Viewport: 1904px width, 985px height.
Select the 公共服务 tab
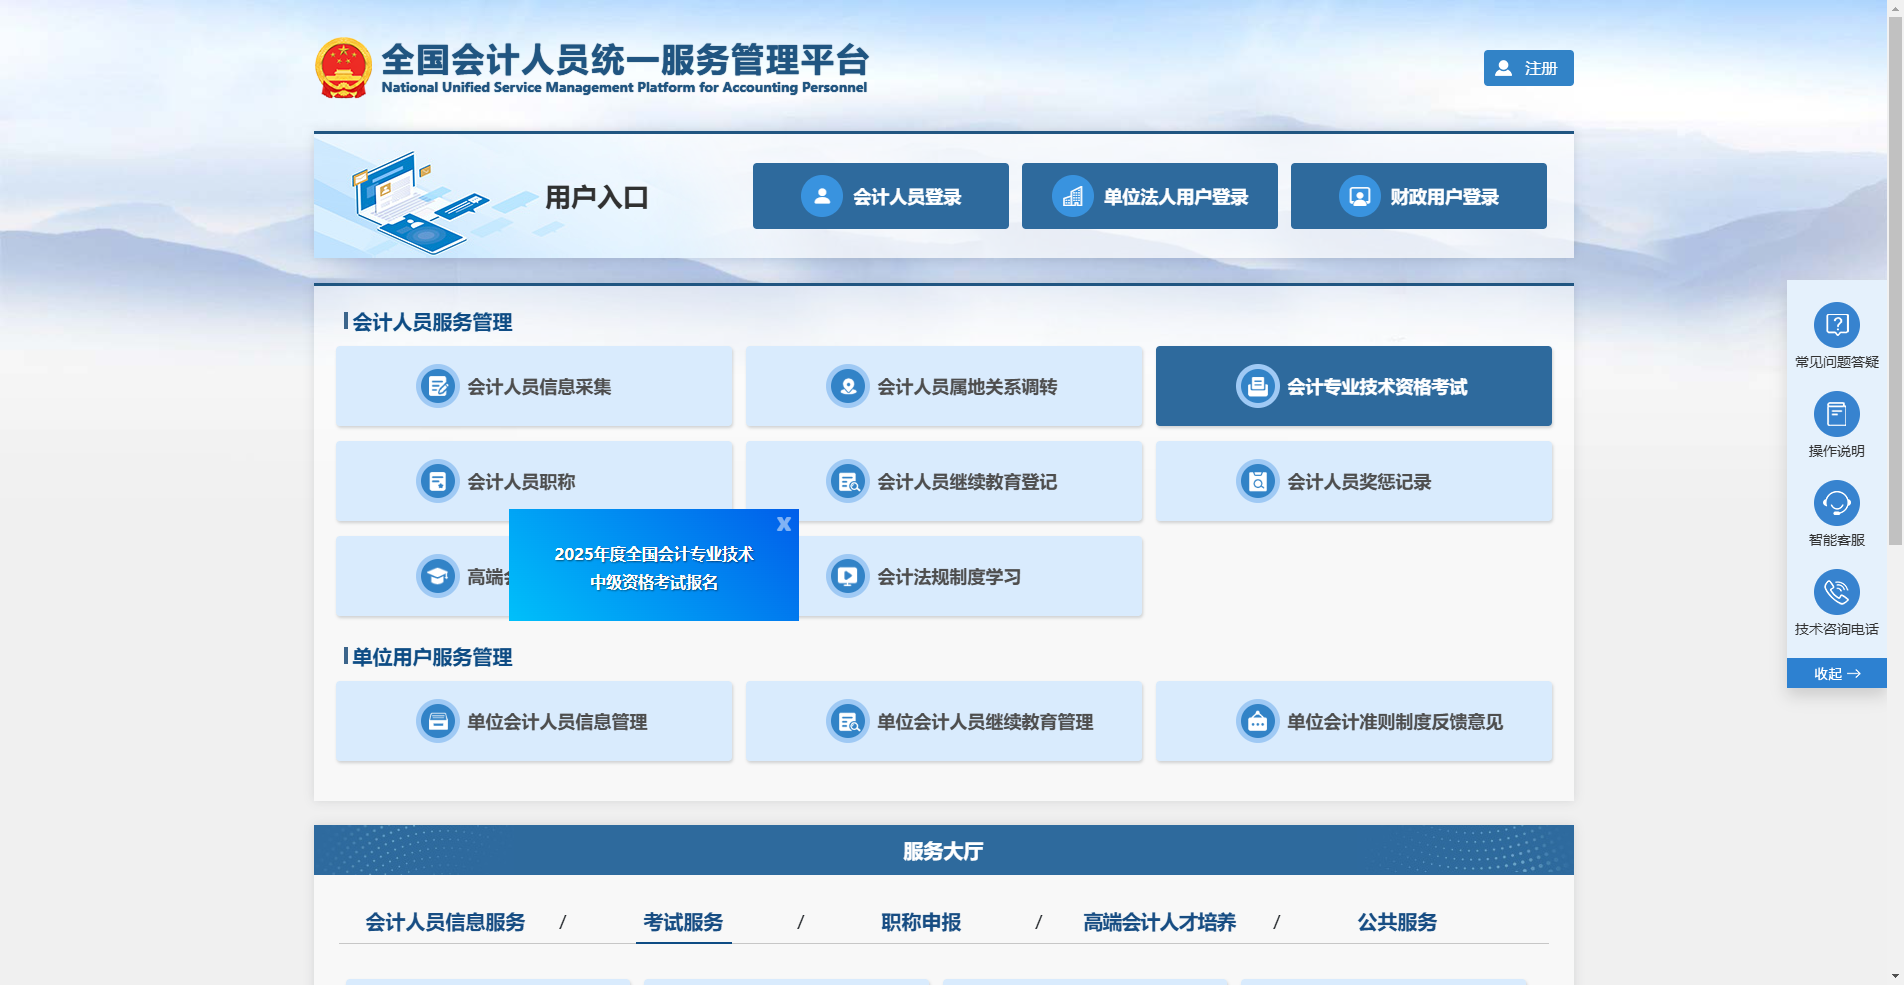[1397, 923]
